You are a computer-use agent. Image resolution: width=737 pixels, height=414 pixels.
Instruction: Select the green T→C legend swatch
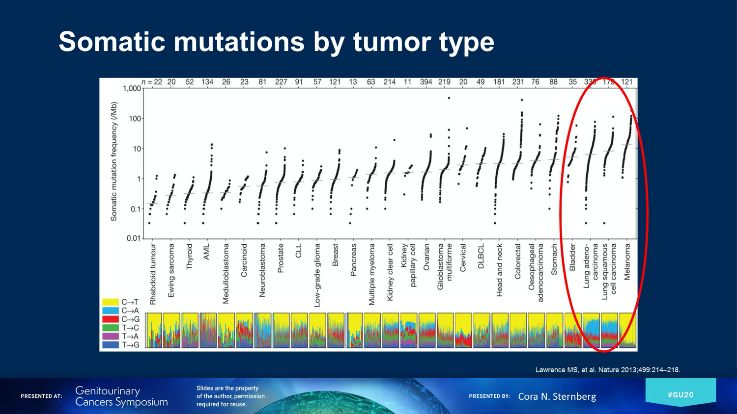click(110, 328)
